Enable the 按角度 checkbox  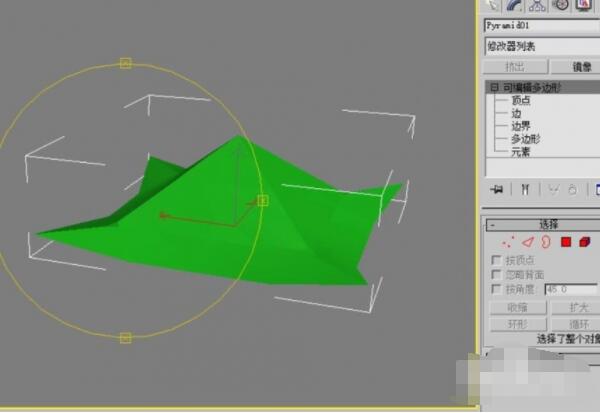coord(496,289)
